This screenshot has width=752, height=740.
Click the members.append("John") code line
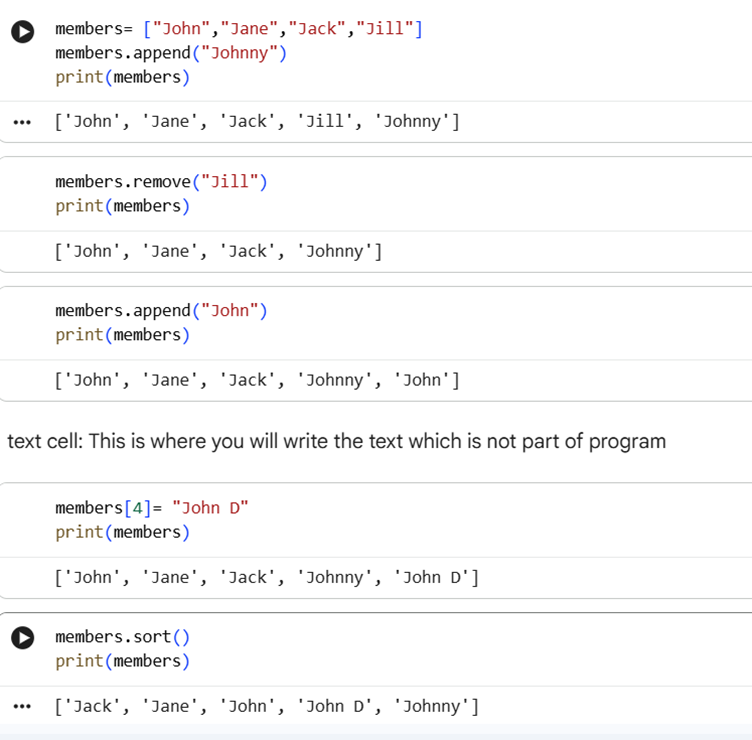pyautogui.click(x=161, y=310)
